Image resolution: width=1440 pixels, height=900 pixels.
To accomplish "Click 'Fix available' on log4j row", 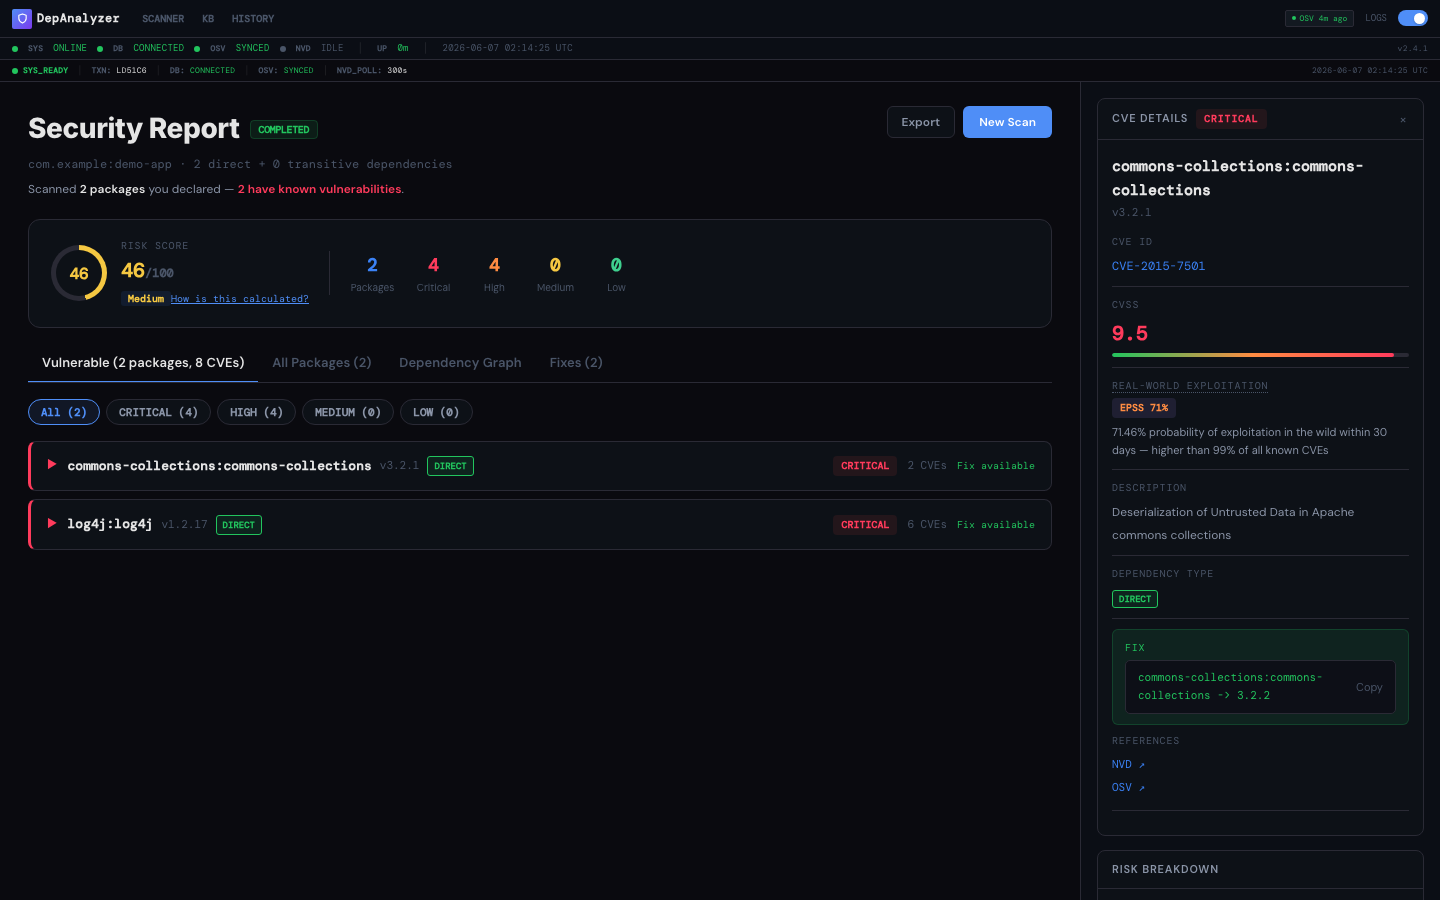I will coord(996,525).
